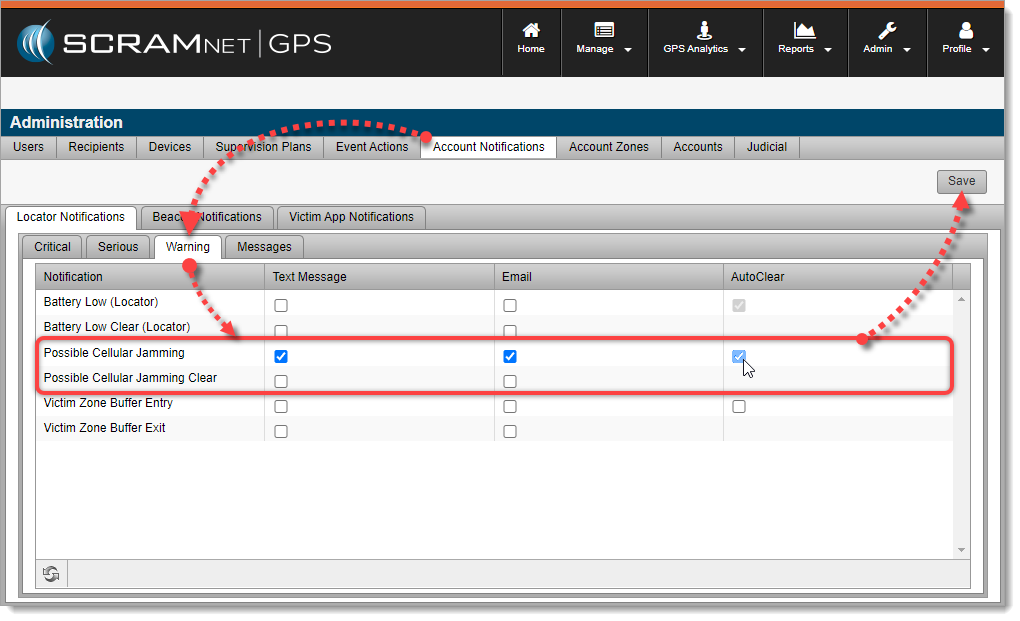Uncheck Possible Cellular Jamming Text Message checkbox

(281, 356)
